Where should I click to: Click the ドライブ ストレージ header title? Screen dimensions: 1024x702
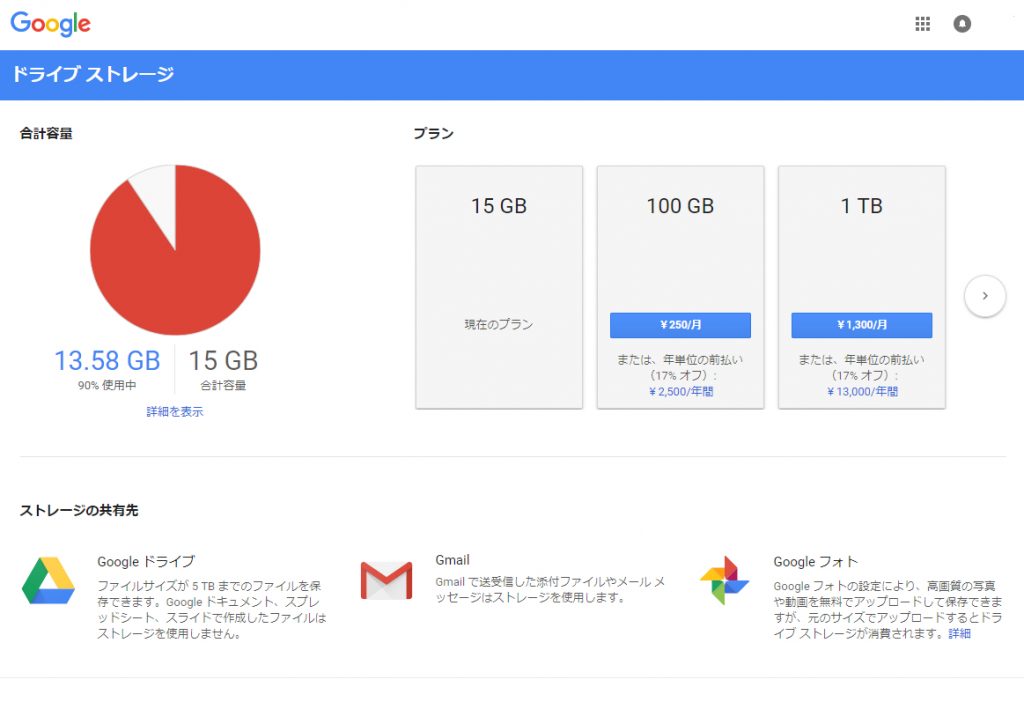point(93,74)
